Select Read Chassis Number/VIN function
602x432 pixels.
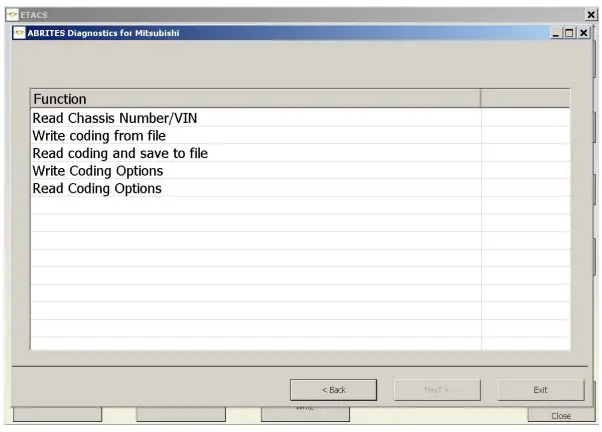click(256, 118)
